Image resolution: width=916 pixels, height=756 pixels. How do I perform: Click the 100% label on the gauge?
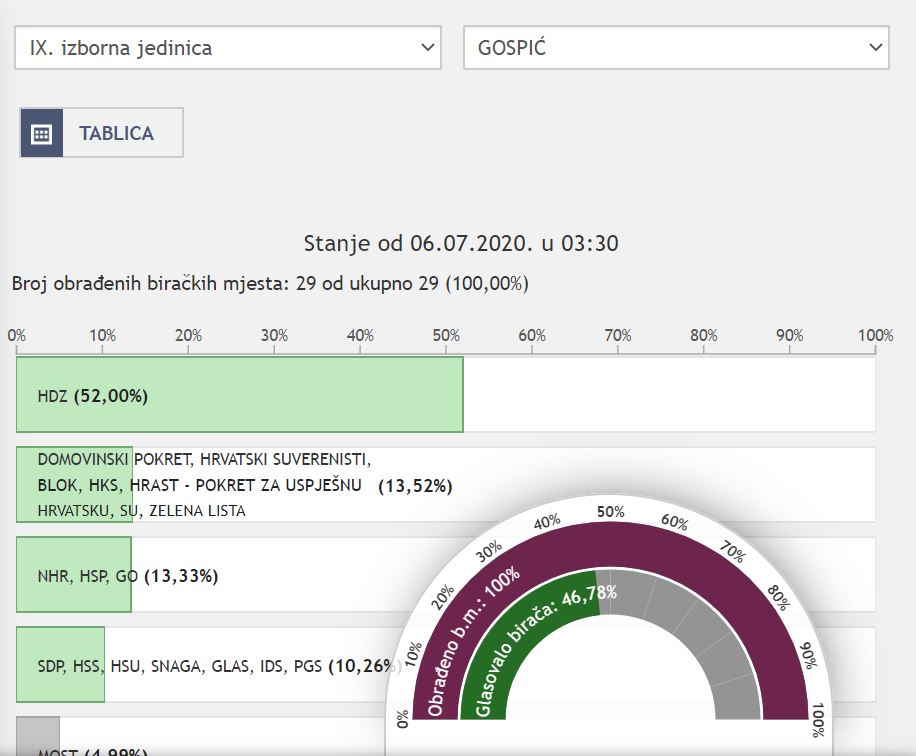817,717
